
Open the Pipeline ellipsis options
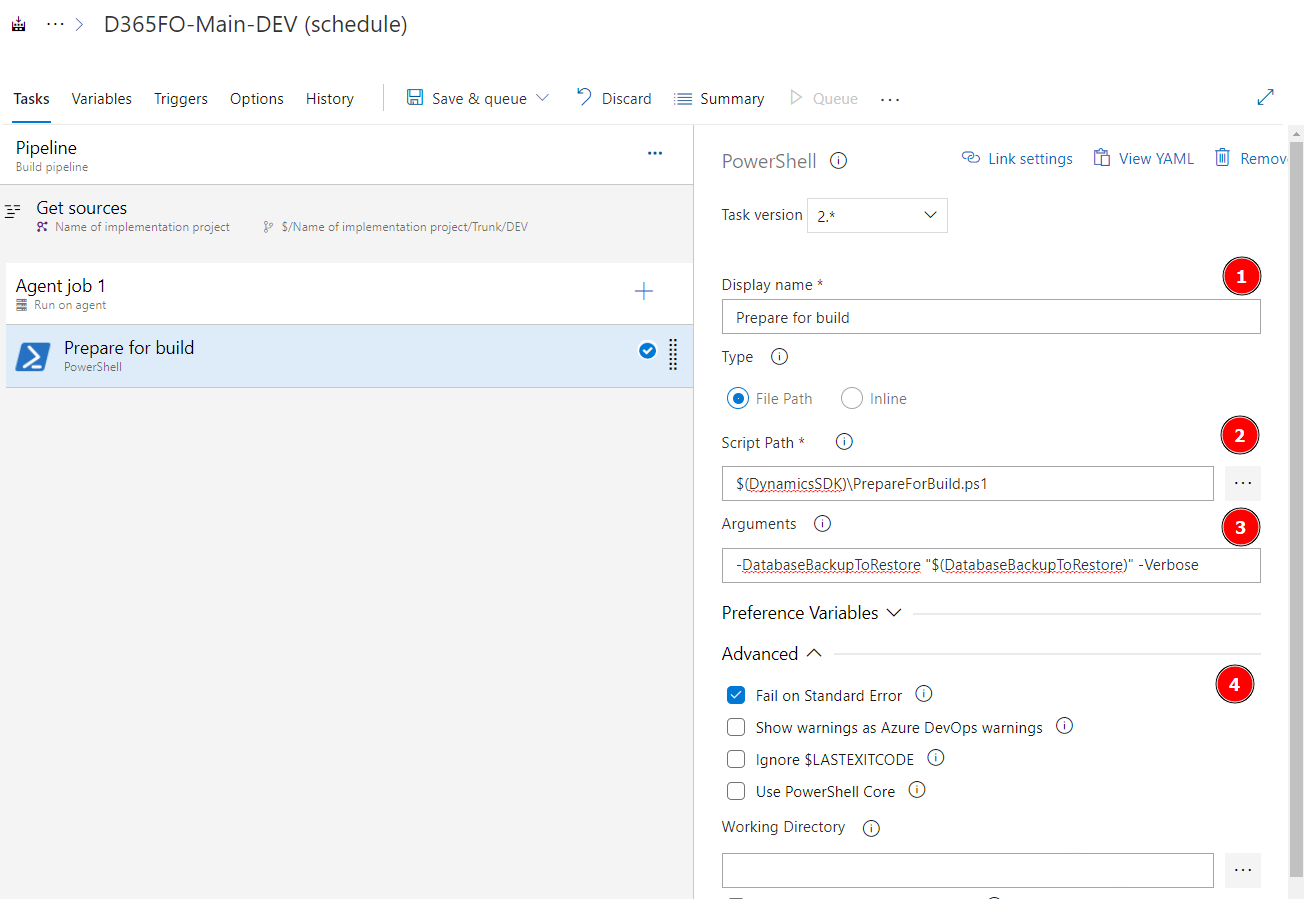[x=655, y=153]
